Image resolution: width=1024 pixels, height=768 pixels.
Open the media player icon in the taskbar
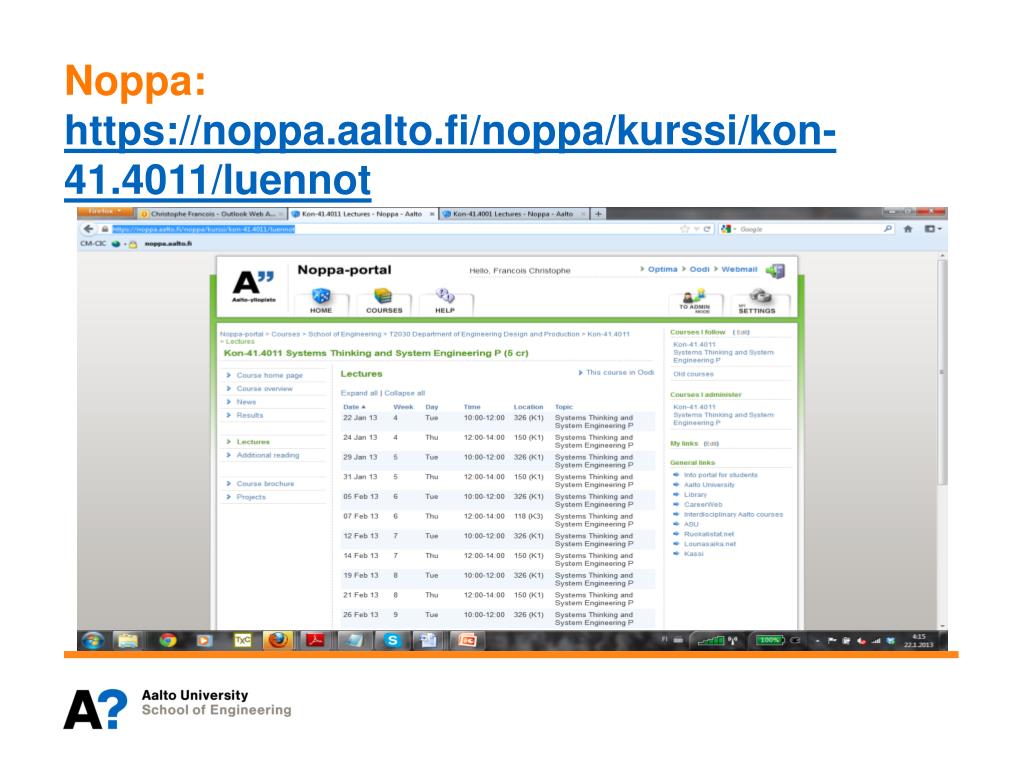coord(204,641)
